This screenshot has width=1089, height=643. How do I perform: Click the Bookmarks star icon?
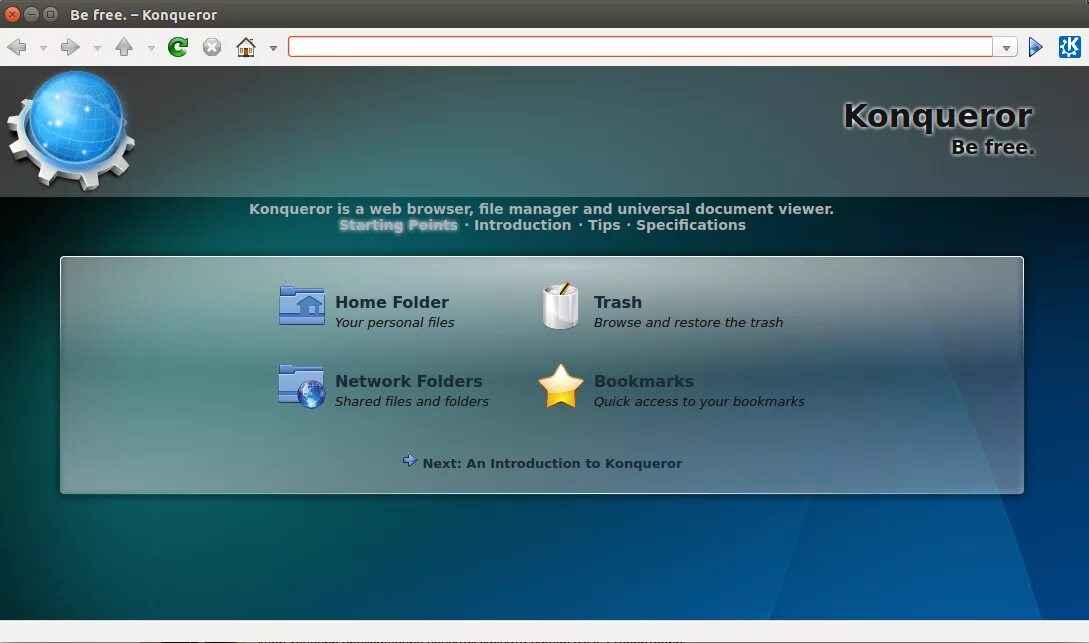point(560,386)
